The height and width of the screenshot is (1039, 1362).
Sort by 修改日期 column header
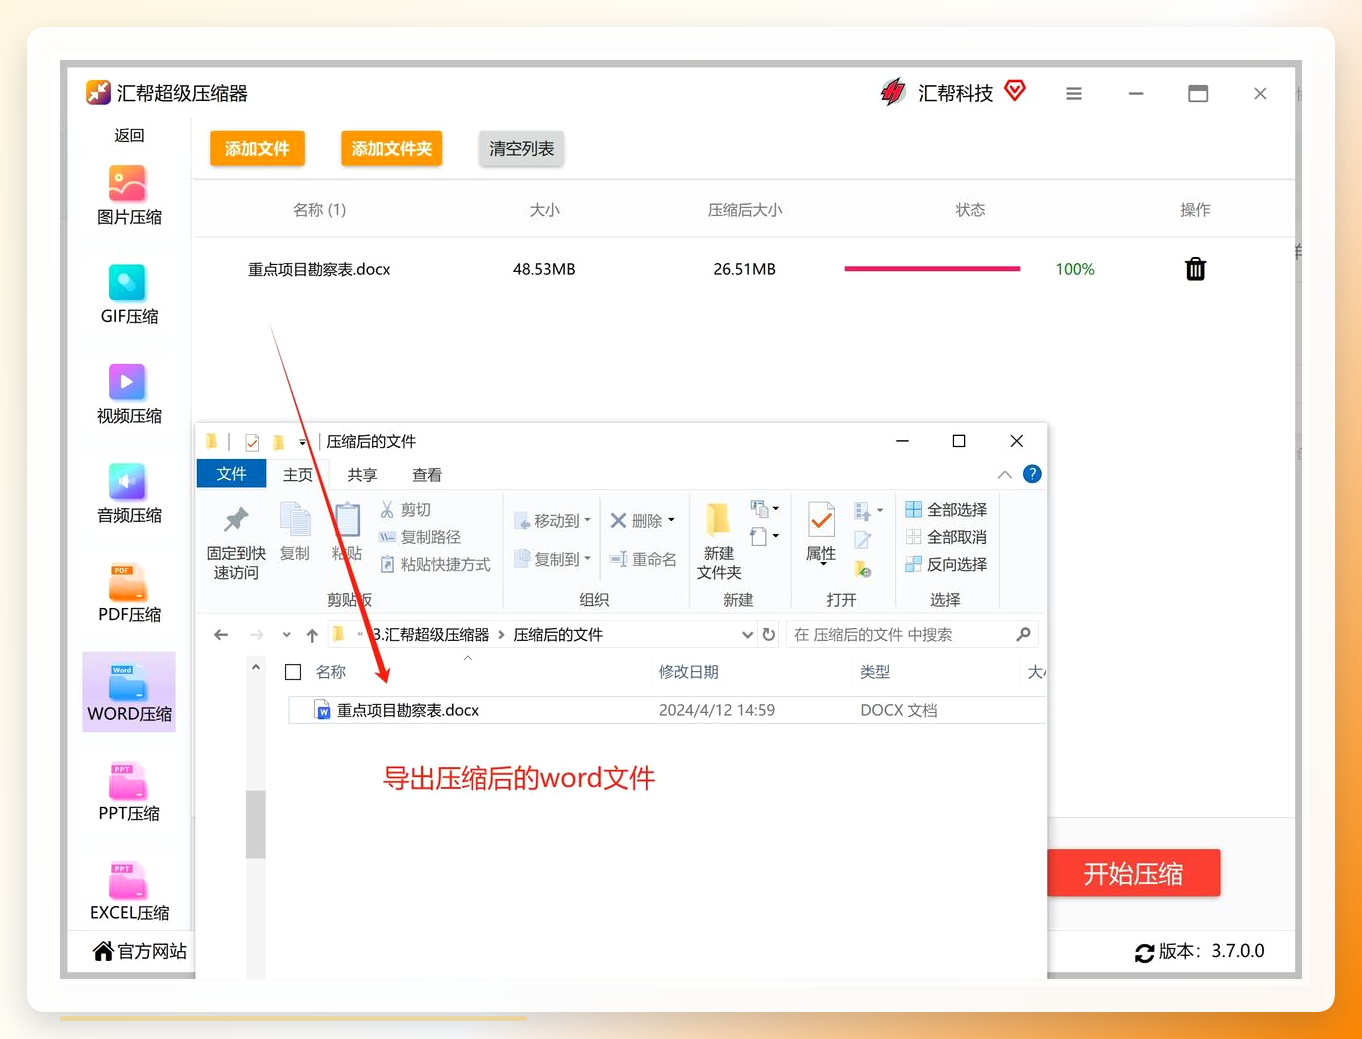point(688,672)
